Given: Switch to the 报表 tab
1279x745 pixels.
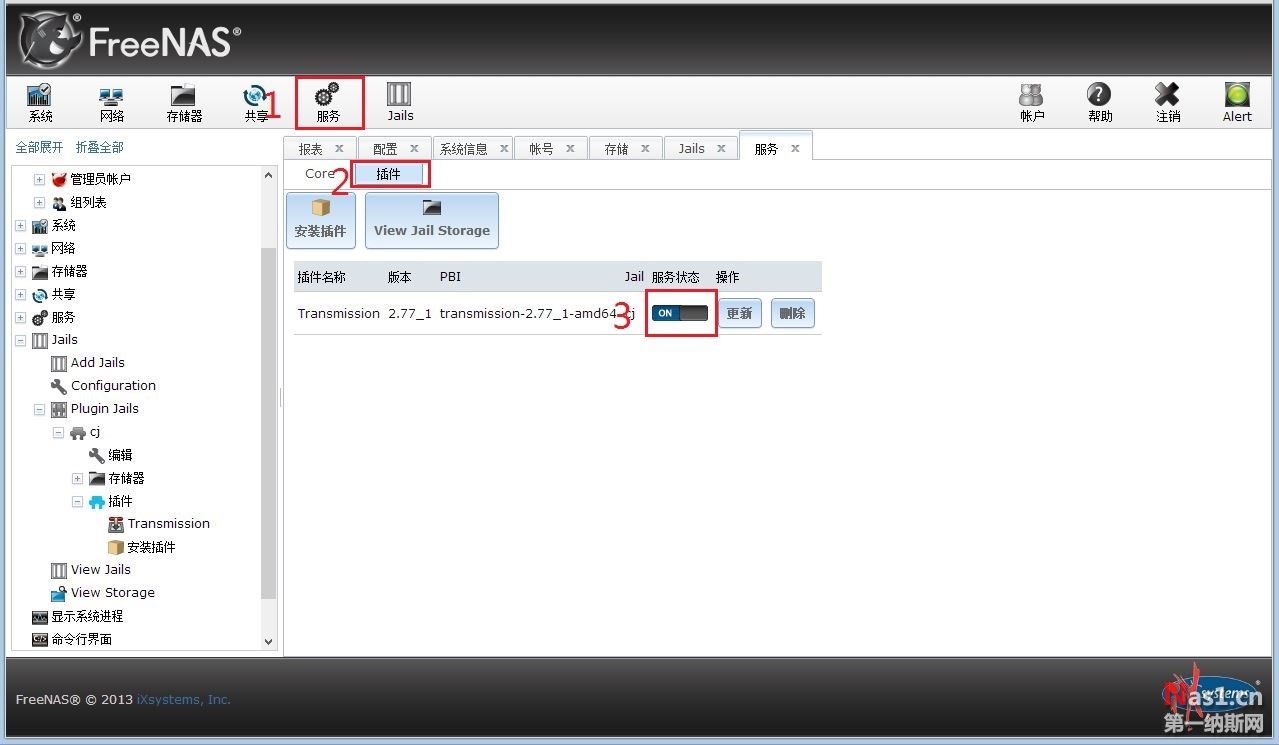Looking at the screenshot, I should coord(310,149).
